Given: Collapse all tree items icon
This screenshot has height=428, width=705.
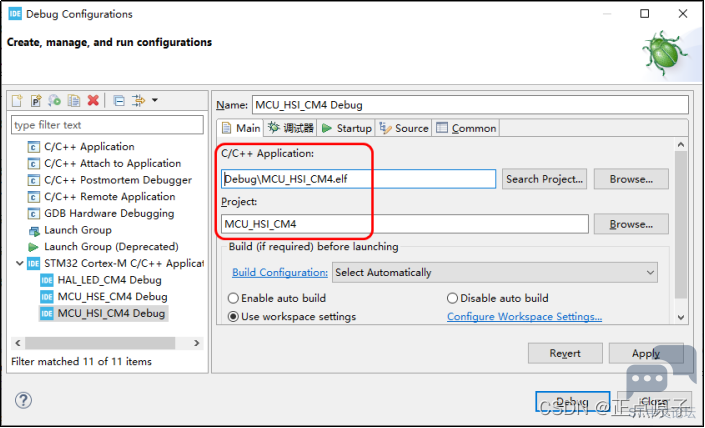Looking at the screenshot, I should pos(119,100).
